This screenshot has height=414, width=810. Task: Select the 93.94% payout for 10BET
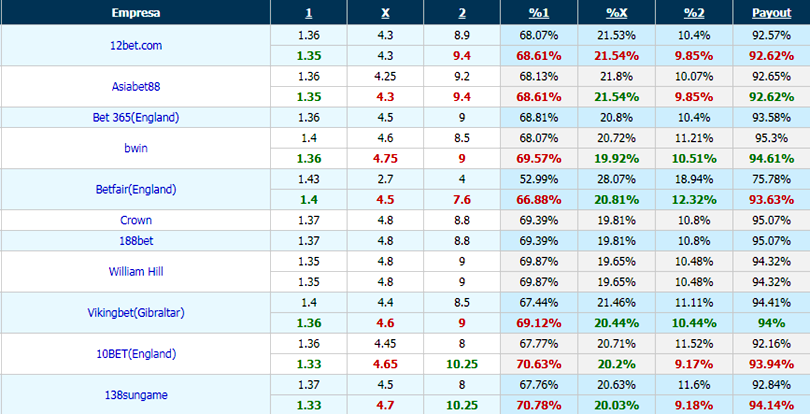coord(771,364)
